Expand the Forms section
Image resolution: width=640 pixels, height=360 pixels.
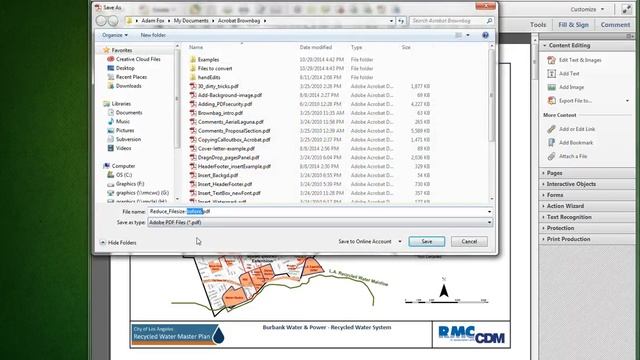(587, 195)
